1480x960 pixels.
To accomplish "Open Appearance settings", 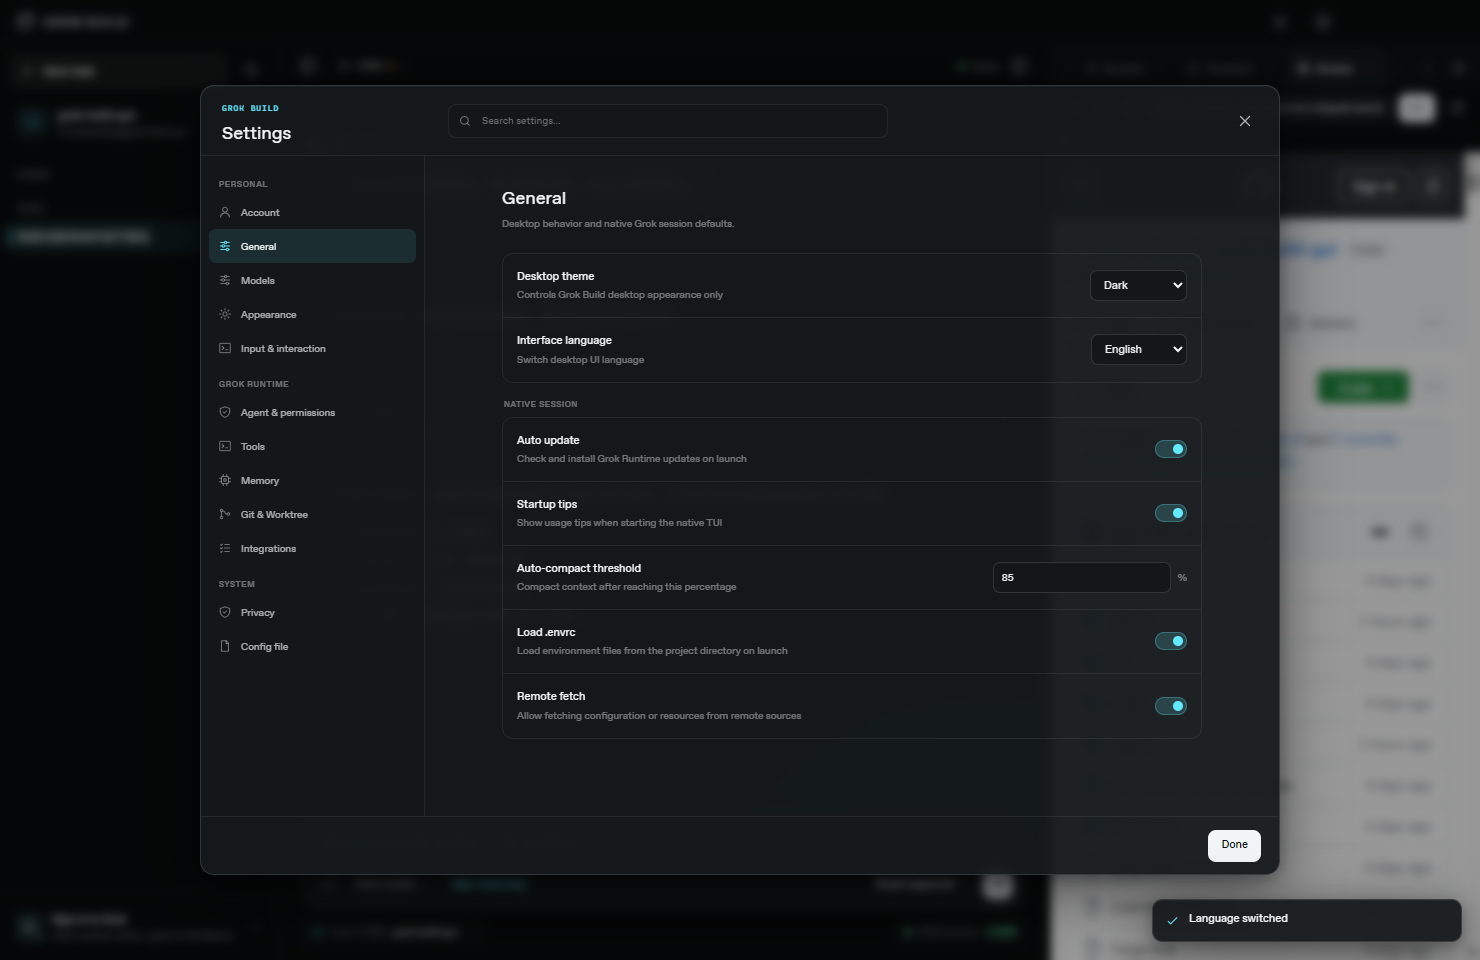I will [312, 314].
